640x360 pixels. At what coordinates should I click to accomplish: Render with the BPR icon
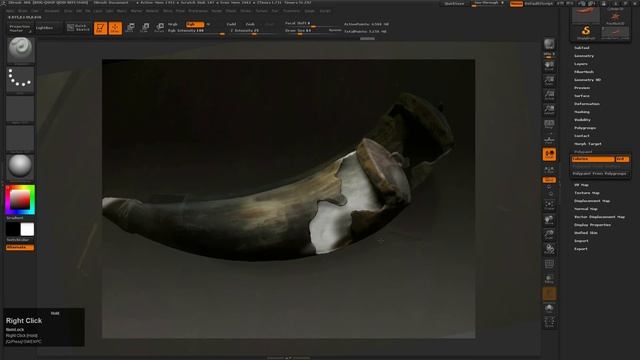(x=549, y=44)
